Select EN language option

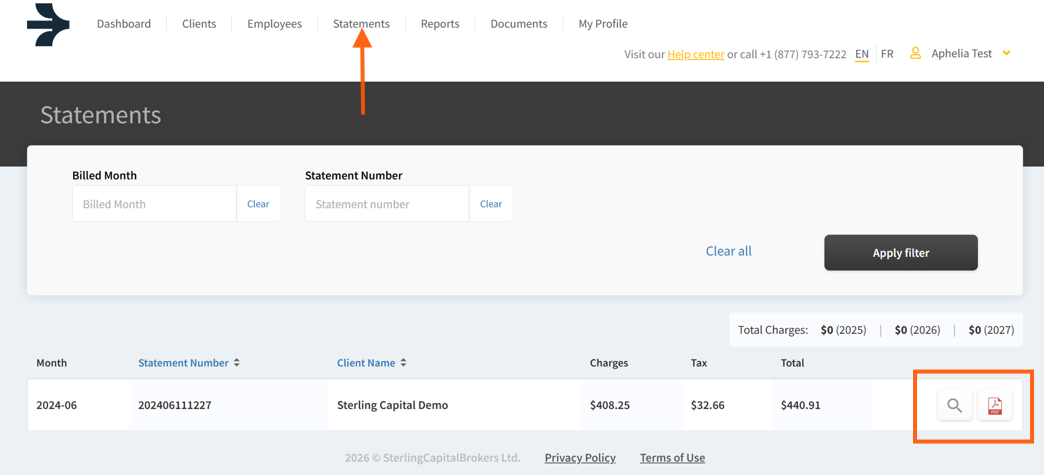(861, 54)
